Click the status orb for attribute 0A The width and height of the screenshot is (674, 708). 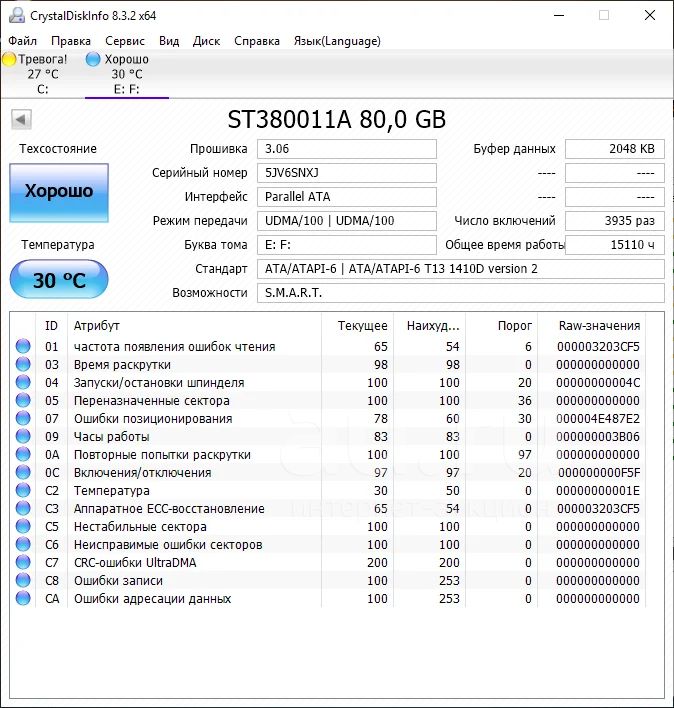pos(23,454)
